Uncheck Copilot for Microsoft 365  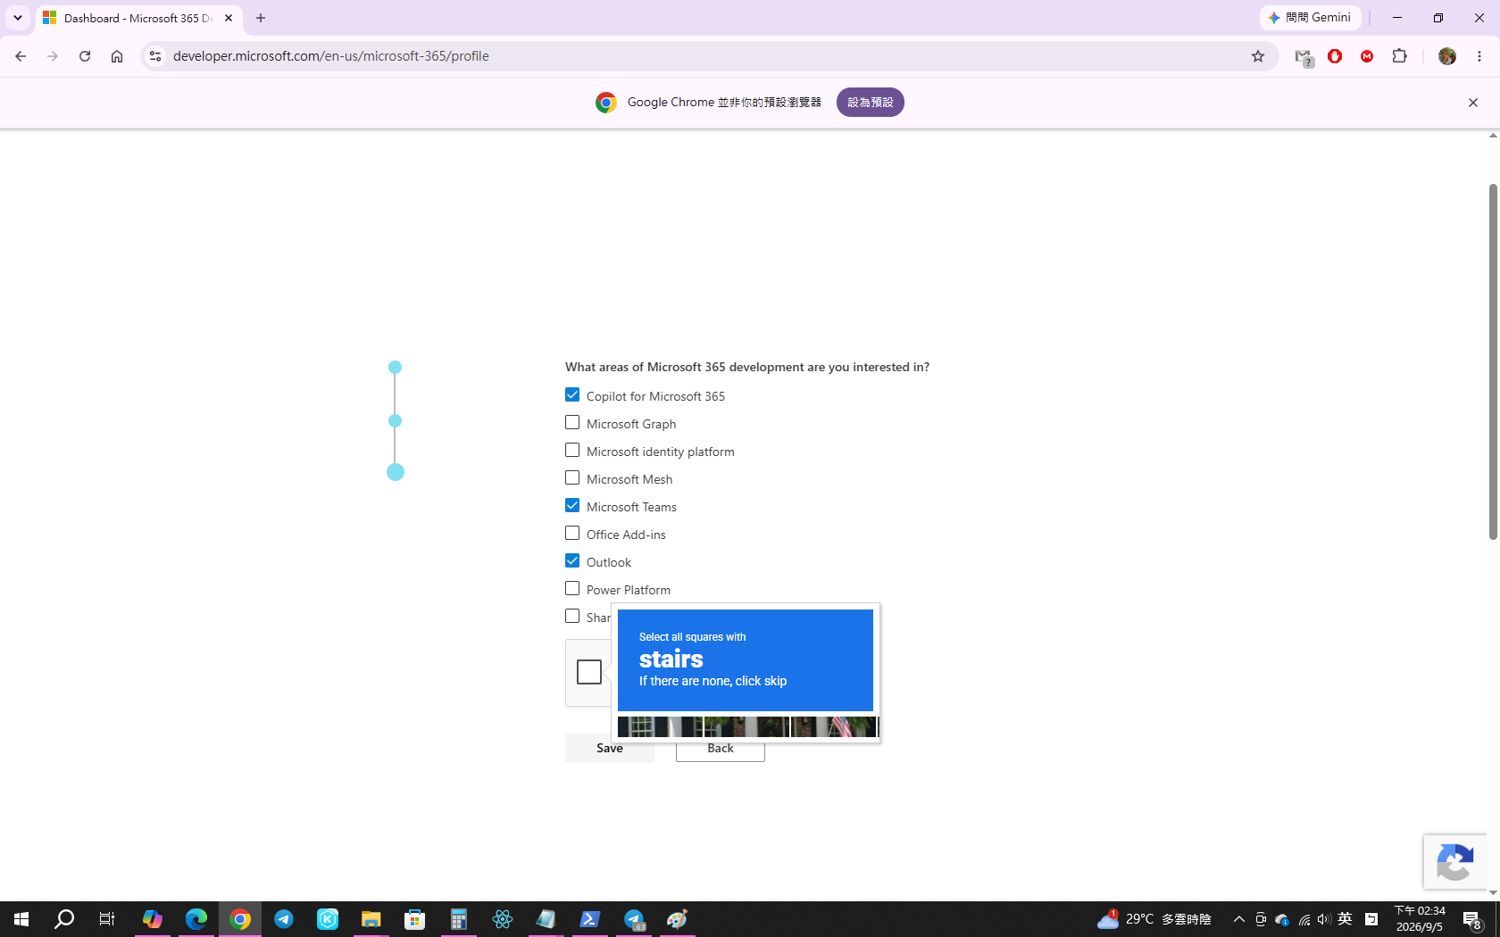(x=572, y=395)
